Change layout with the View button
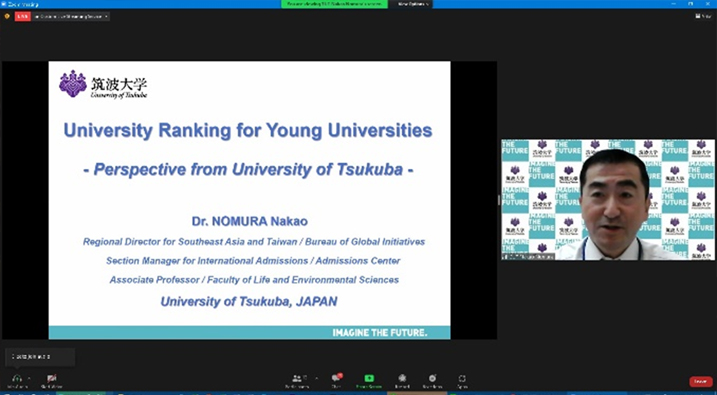The width and height of the screenshot is (717, 395). (704, 16)
